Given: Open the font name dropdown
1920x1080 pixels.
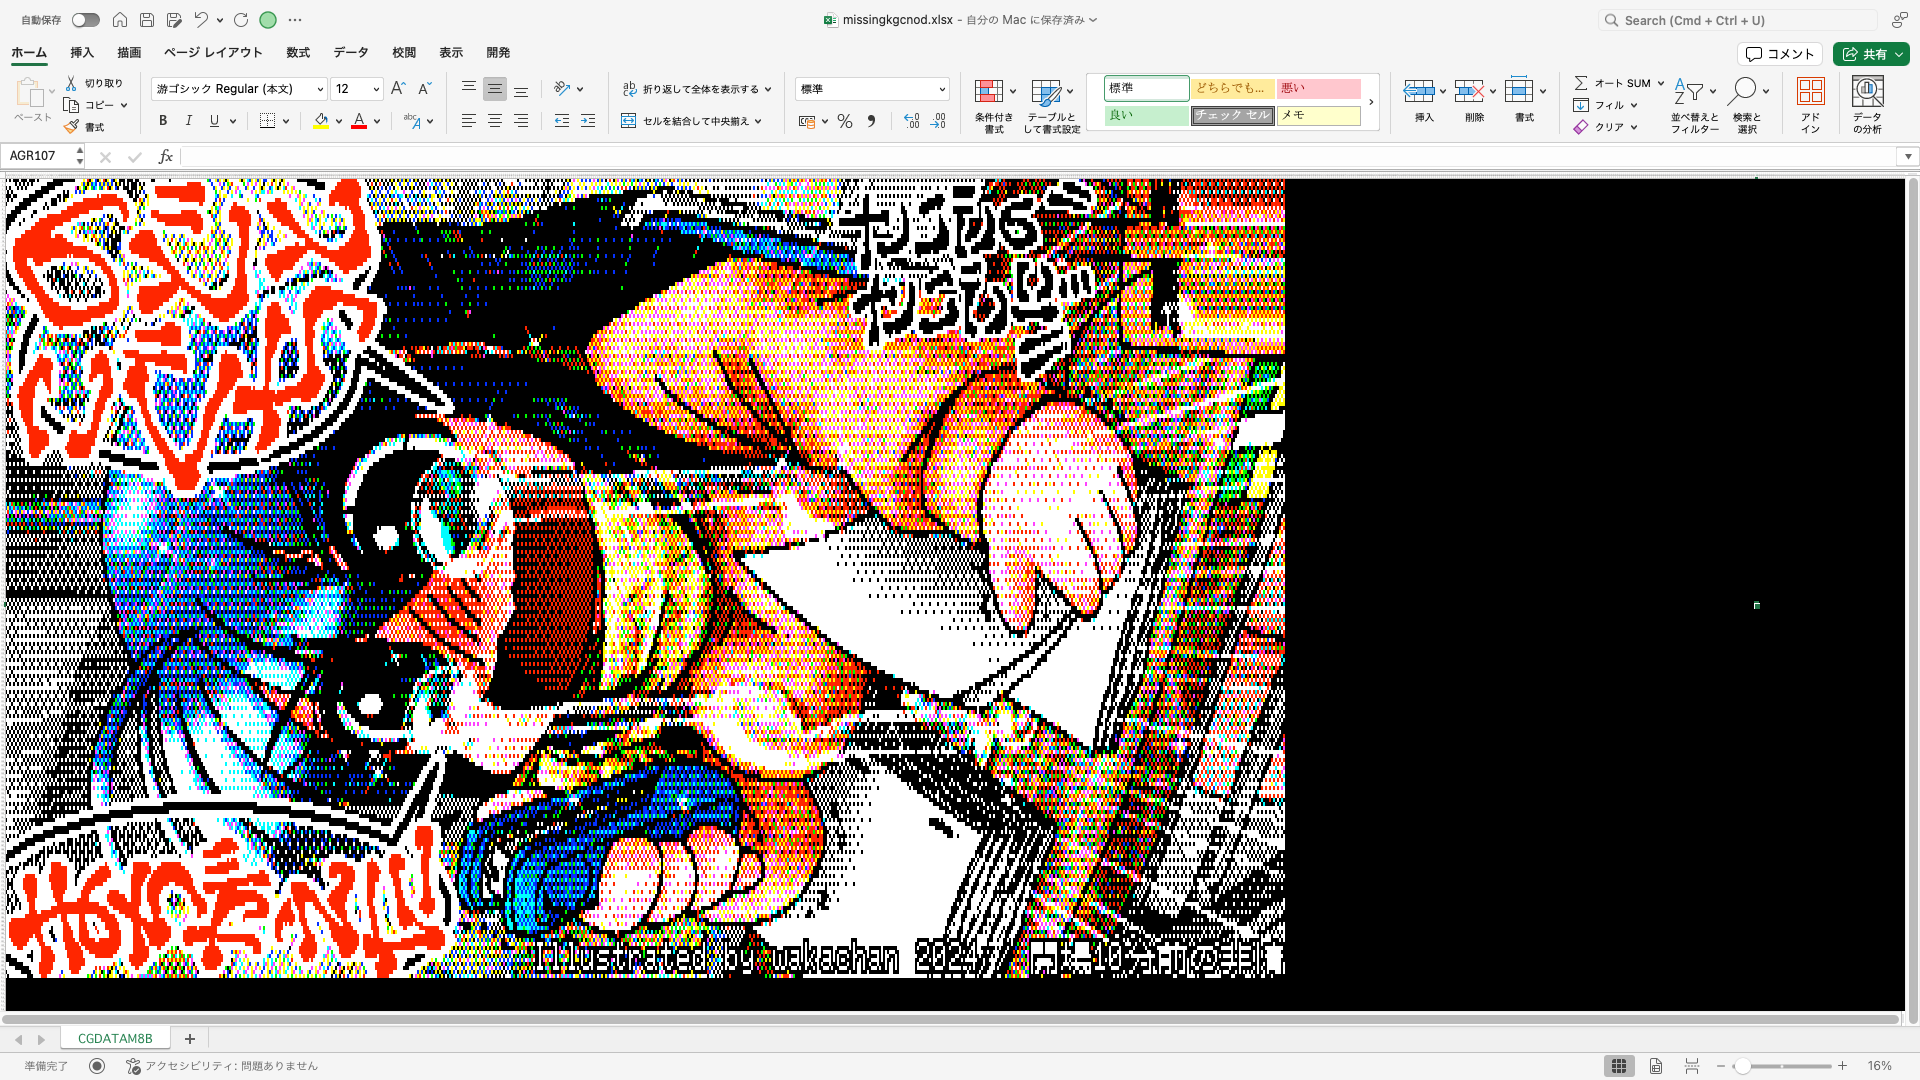Looking at the screenshot, I should point(320,89).
